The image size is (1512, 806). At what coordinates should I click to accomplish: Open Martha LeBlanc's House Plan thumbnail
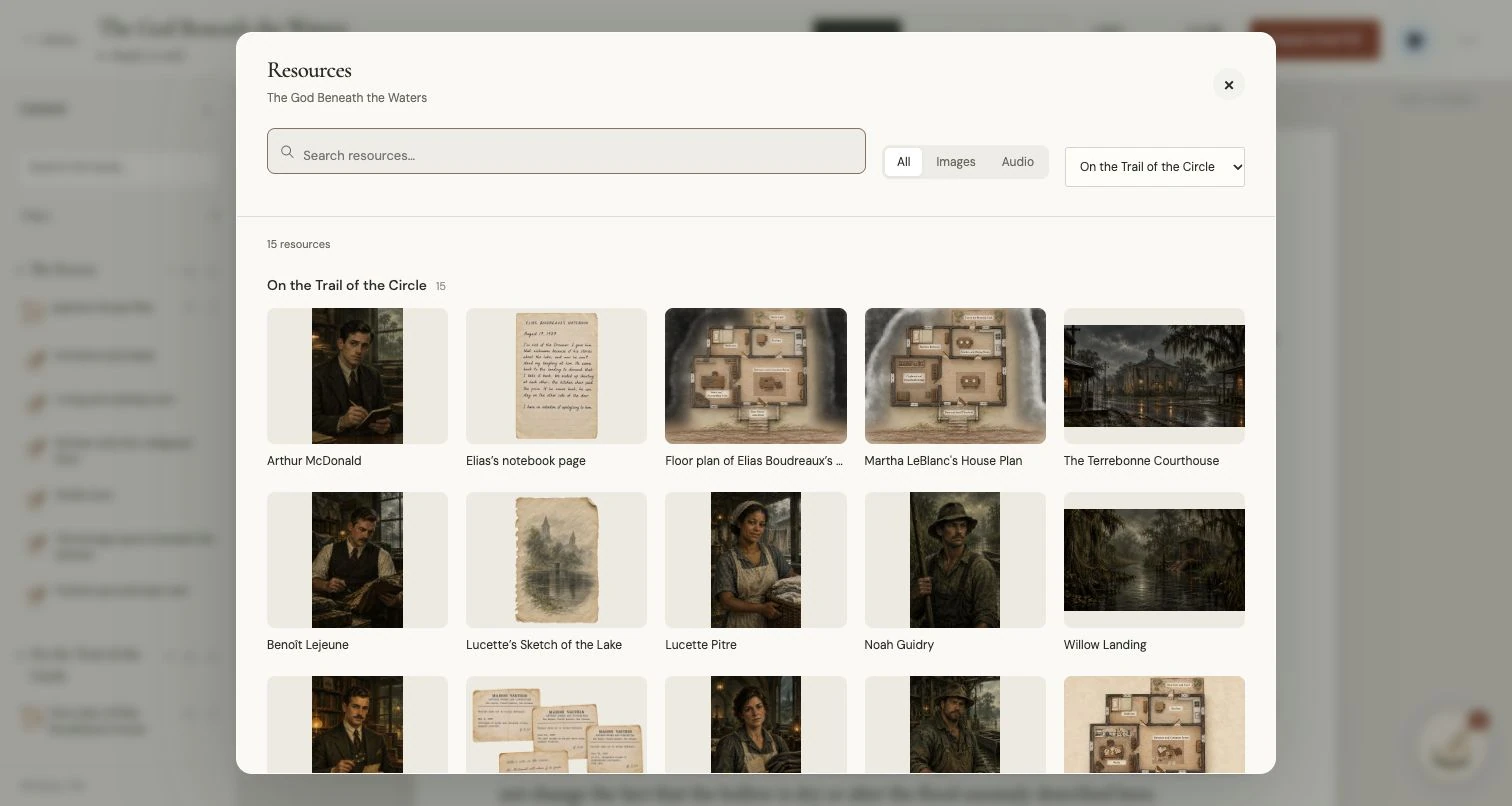[x=955, y=376]
